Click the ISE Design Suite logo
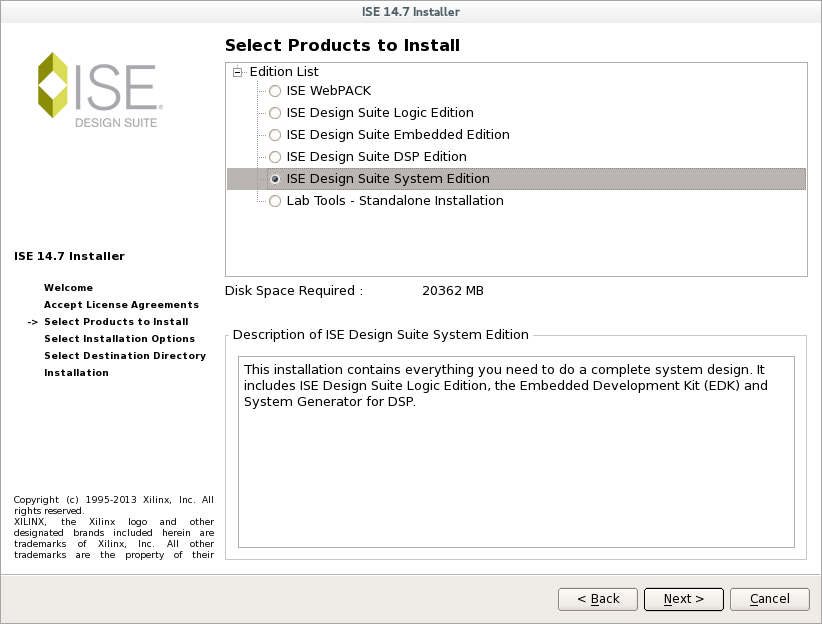Image resolution: width=822 pixels, height=624 pixels. pyautogui.click(x=100, y=90)
